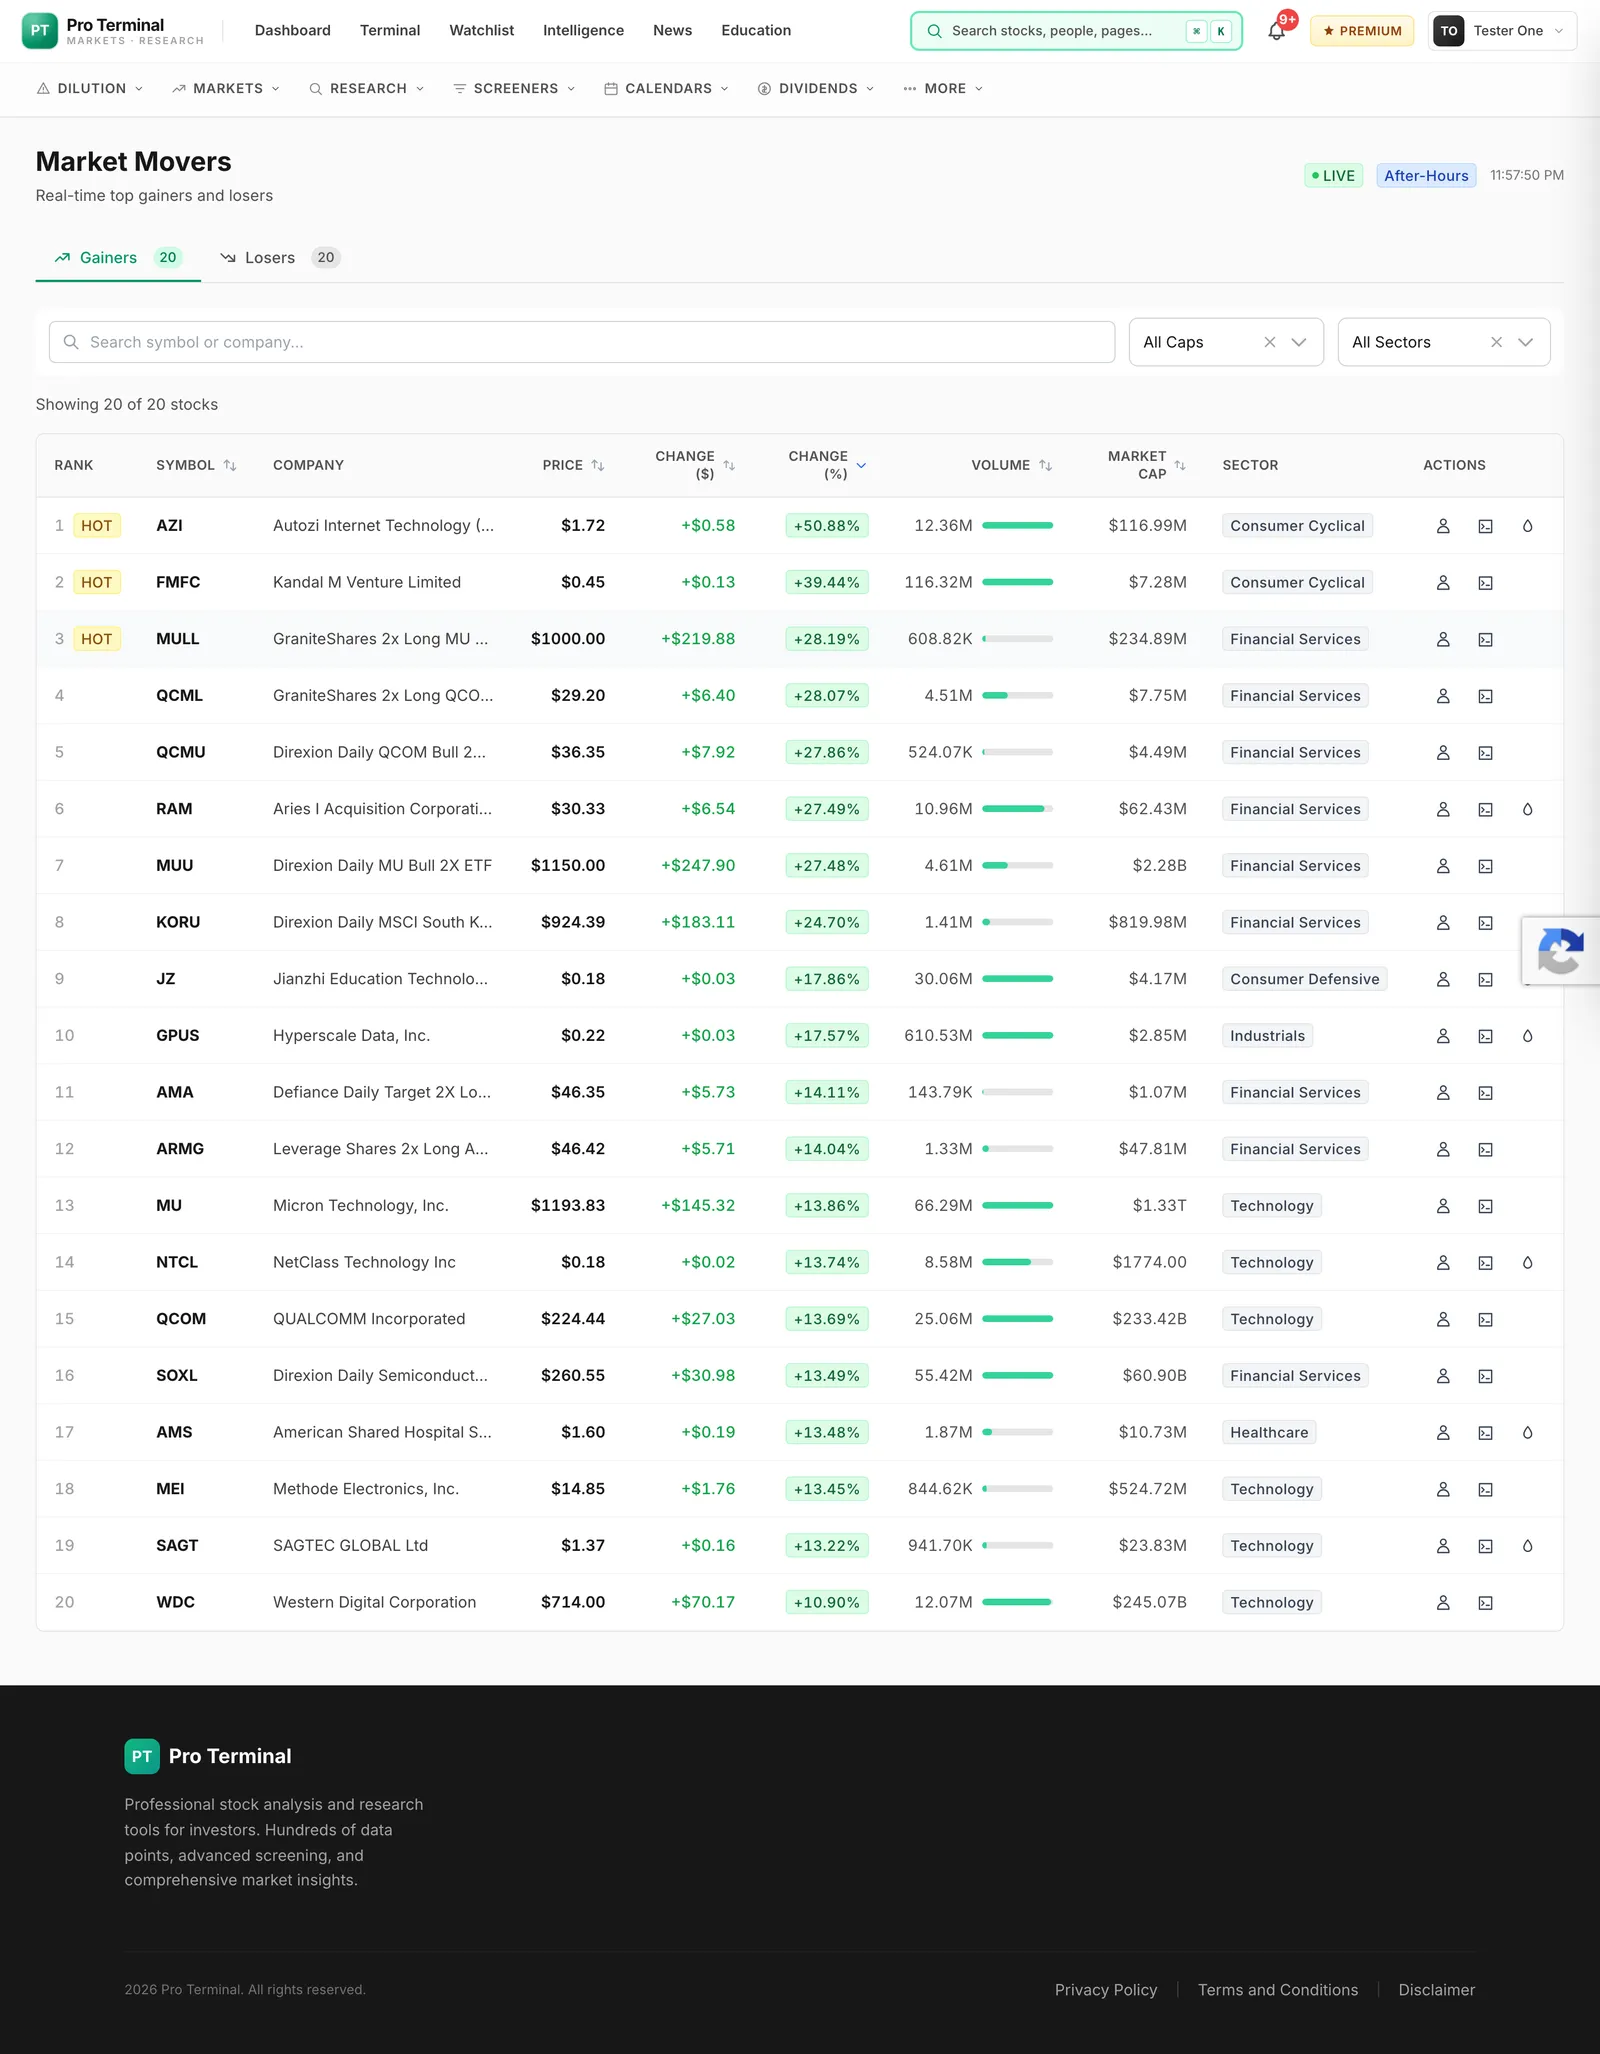Viewport: 1600px width, 2054px height.
Task: Click the After-Hours session badge
Action: pos(1426,176)
